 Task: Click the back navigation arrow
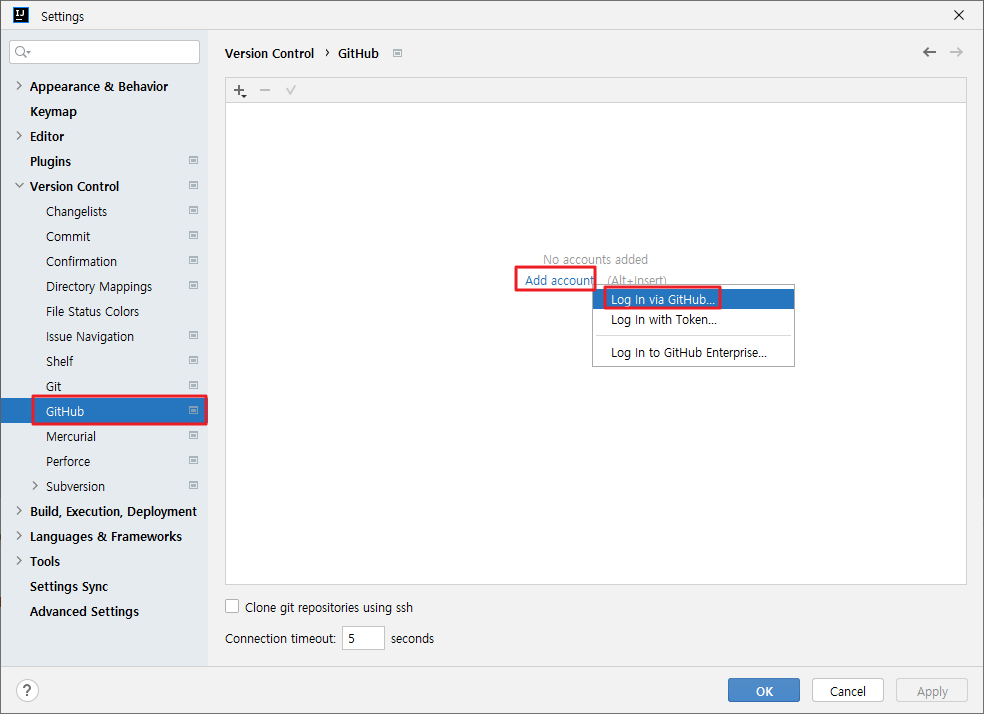[929, 52]
